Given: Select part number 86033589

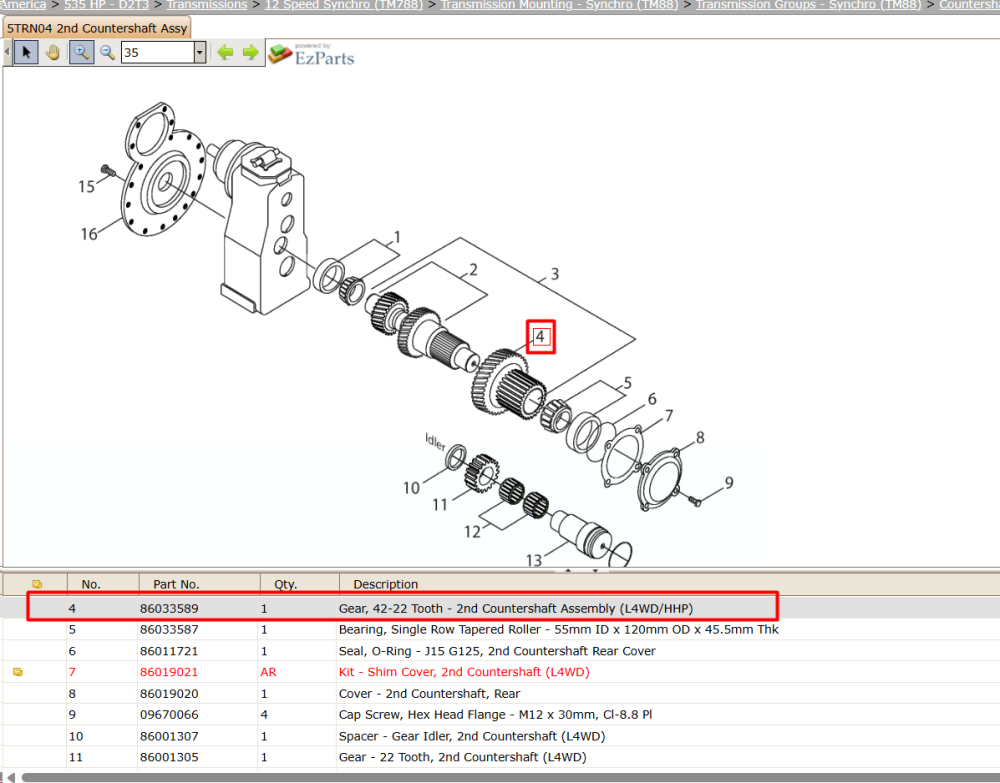Looking at the screenshot, I should (169, 608).
